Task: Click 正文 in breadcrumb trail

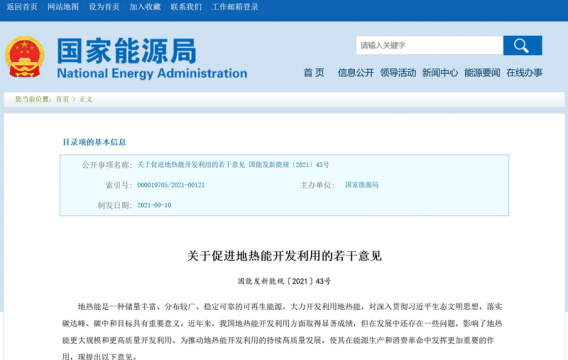Action: [86, 99]
